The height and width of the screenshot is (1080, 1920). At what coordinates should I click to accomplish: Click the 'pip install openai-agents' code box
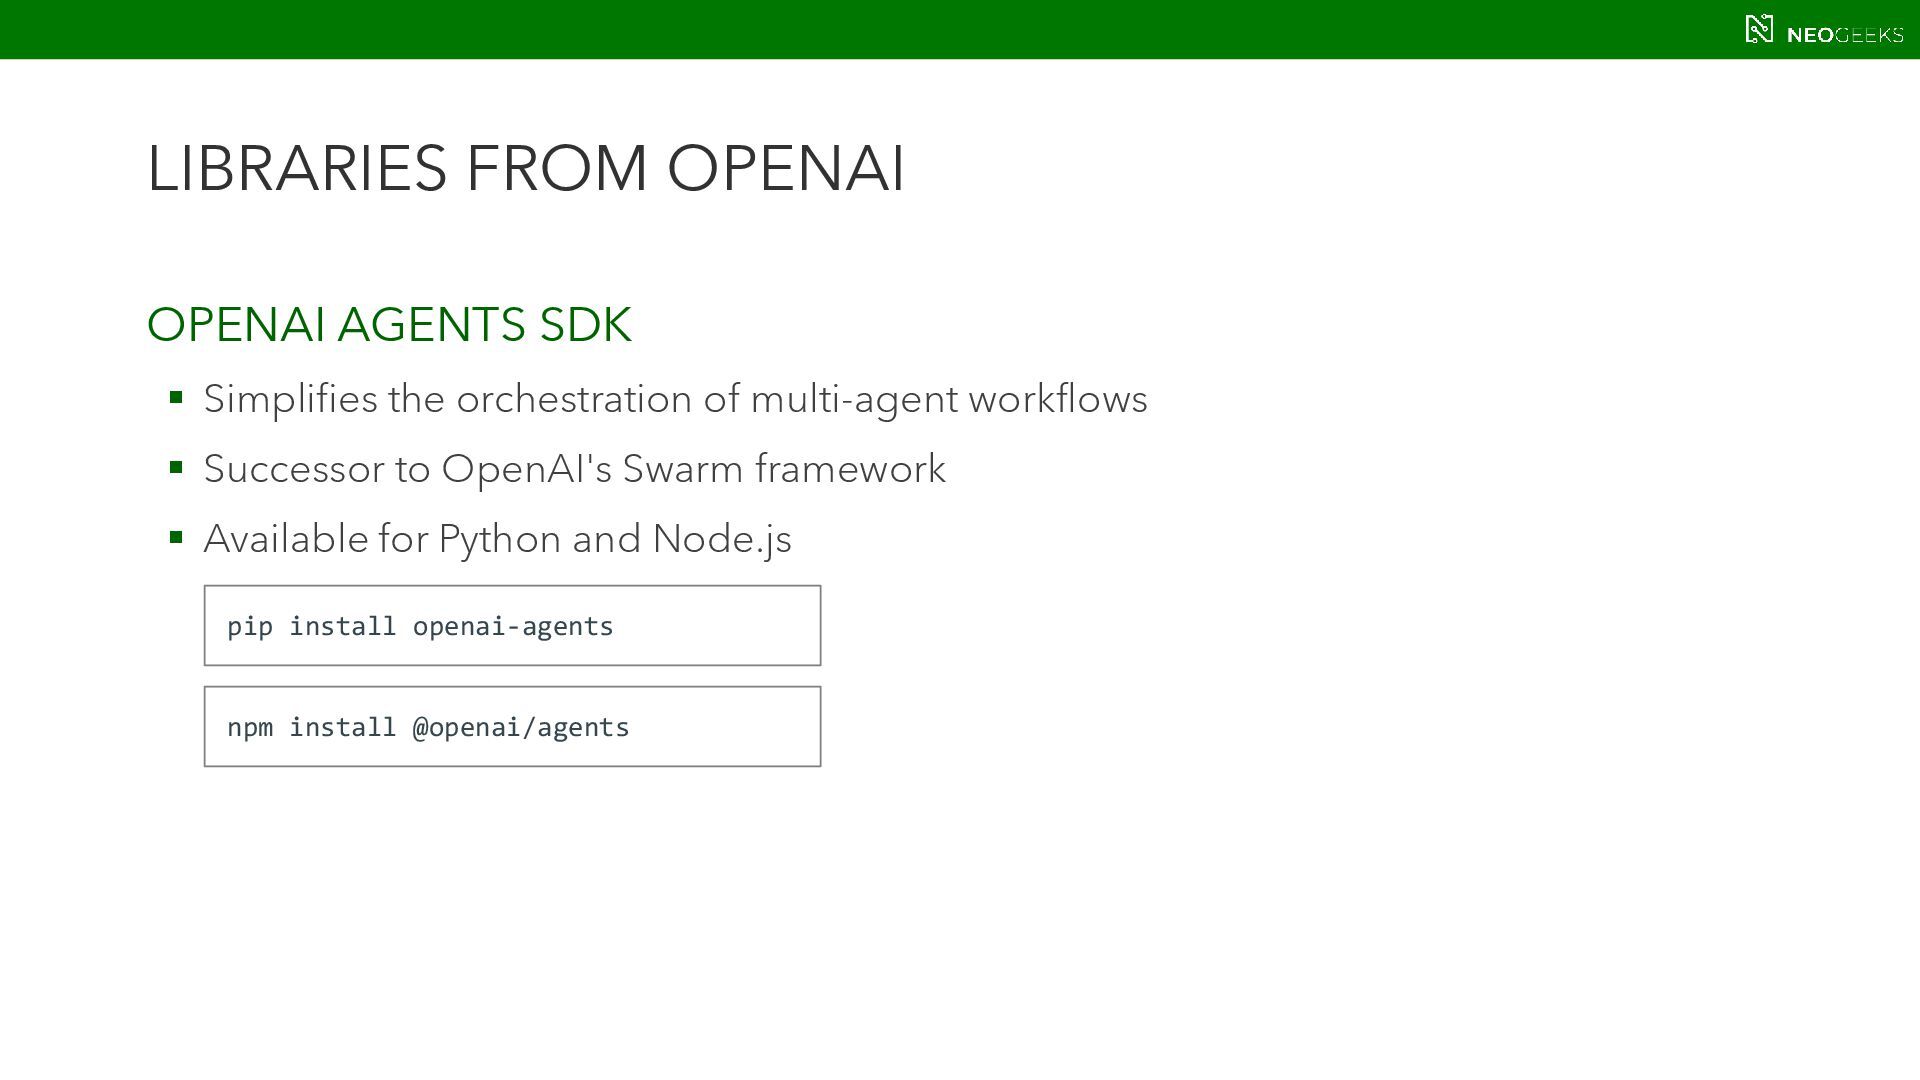pos(512,626)
